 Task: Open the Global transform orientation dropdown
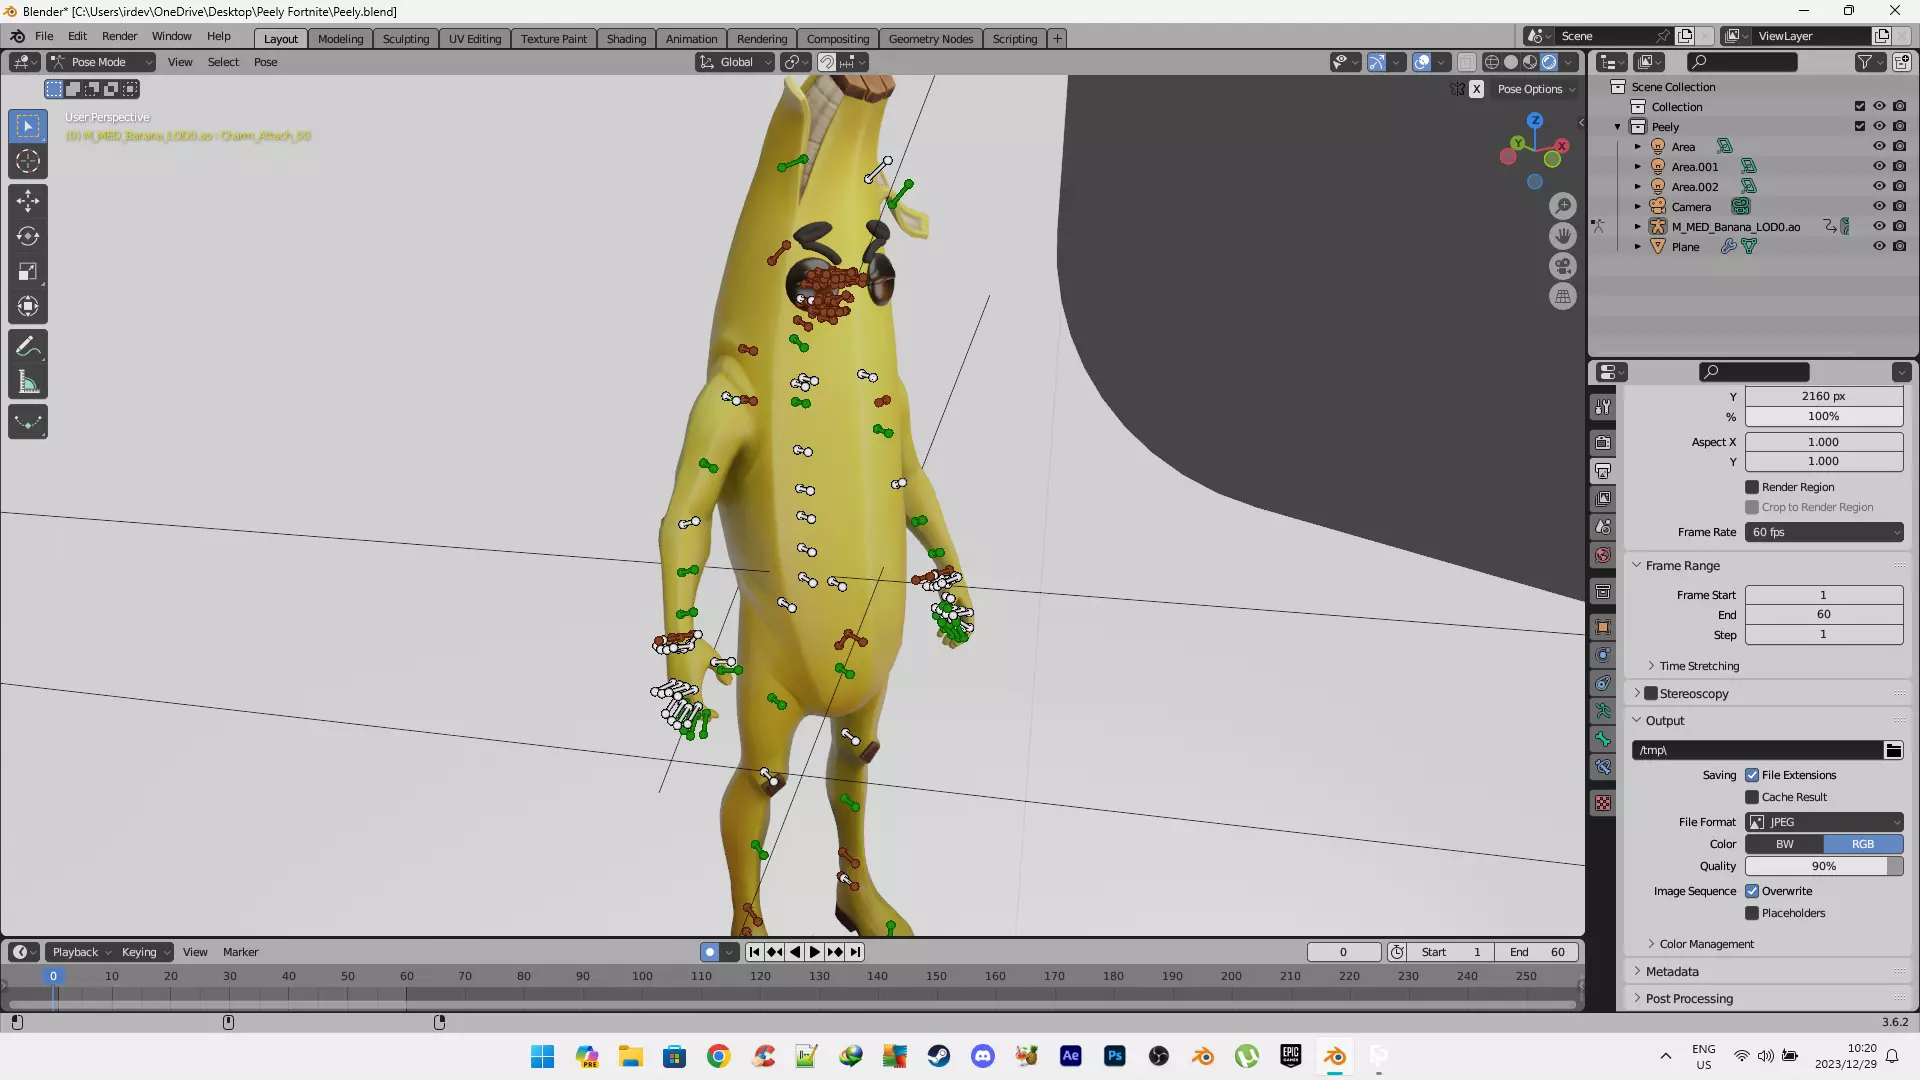click(x=735, y=62)
